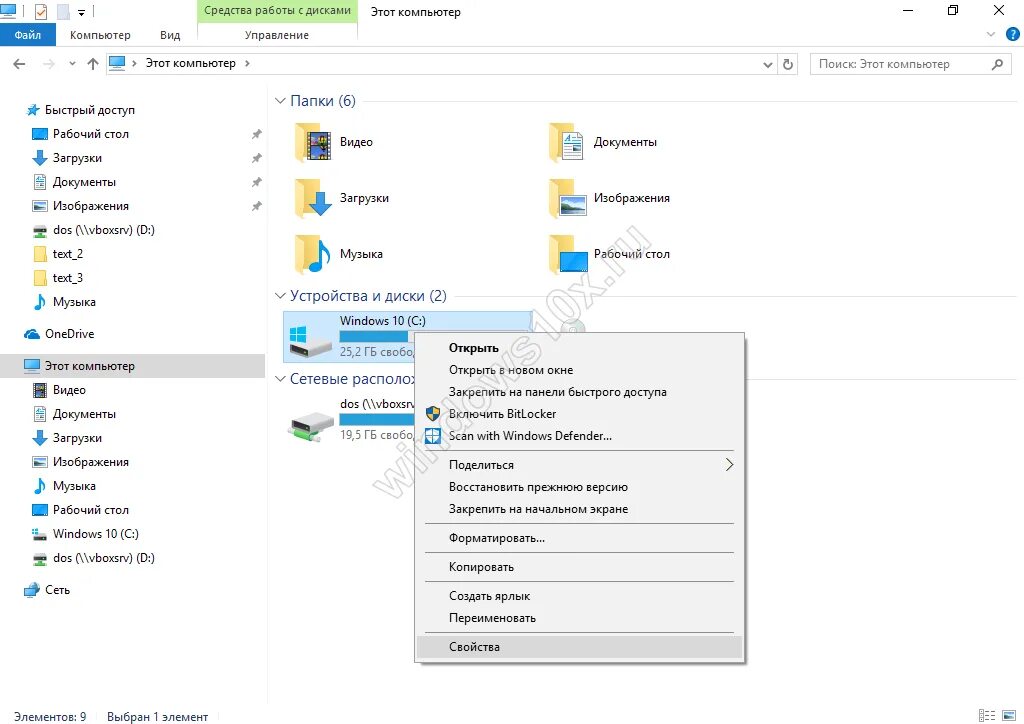Switch to the large icons view button

[x=1009, y=716]
